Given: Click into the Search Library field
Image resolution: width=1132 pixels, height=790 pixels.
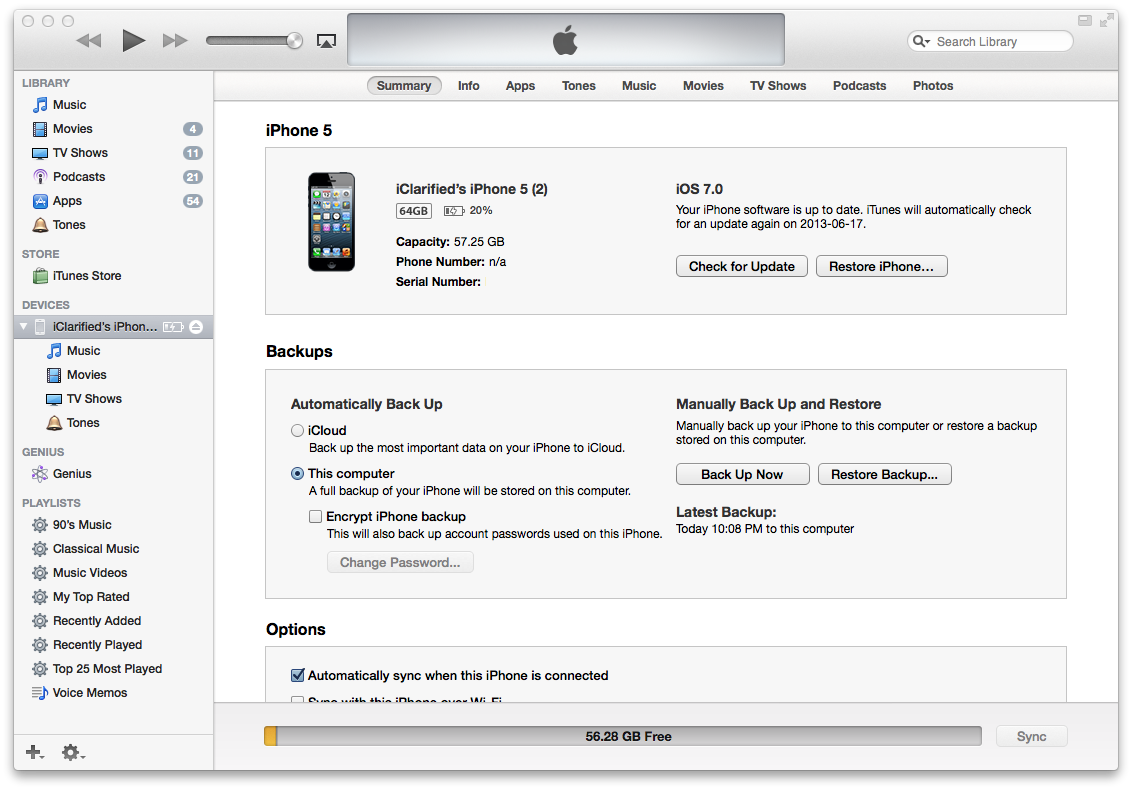Looking at the screenshot, I should coord(990,41).
